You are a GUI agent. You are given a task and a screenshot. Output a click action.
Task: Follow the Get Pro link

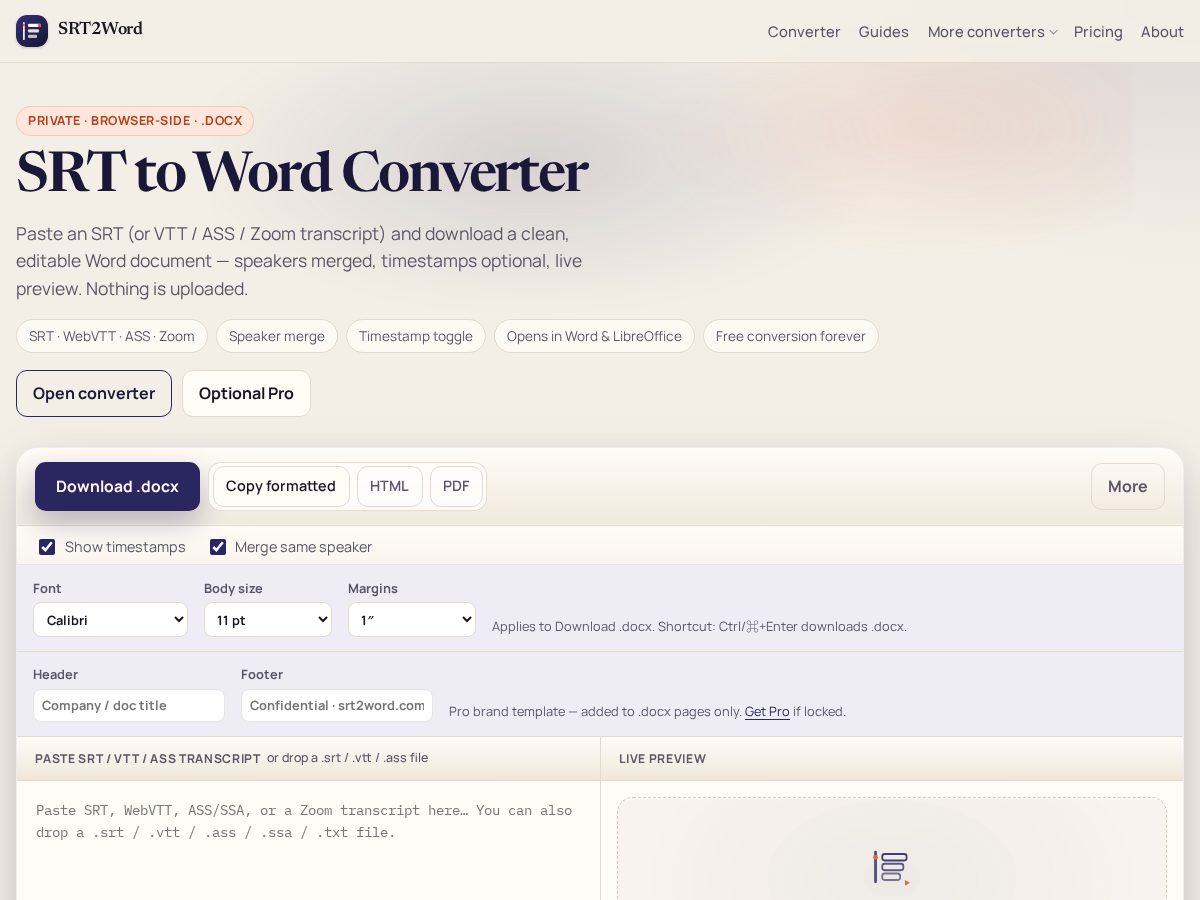(767, 712)
